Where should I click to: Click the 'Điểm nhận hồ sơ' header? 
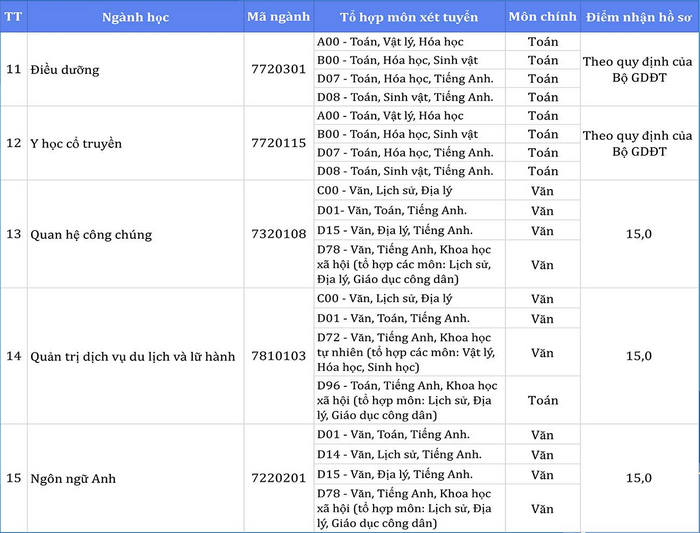(639, 17)
